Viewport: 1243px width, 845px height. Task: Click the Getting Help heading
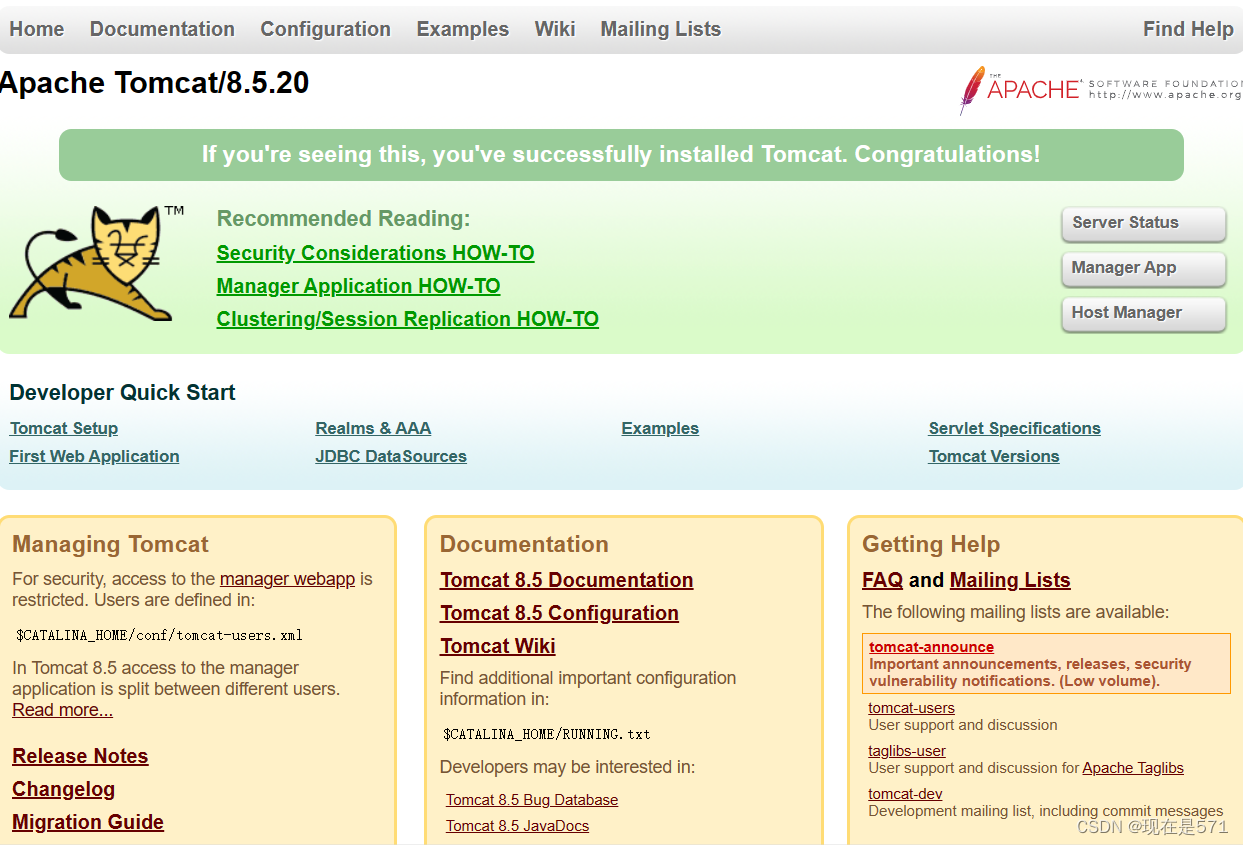coord(931,545)
